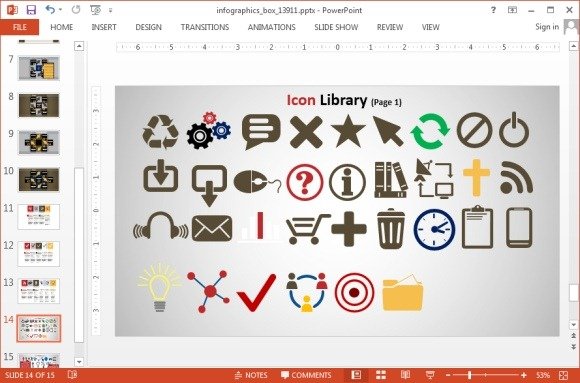Select the red checkmark icon
This screenshot has width=580, height=383.
click(256, 293)
